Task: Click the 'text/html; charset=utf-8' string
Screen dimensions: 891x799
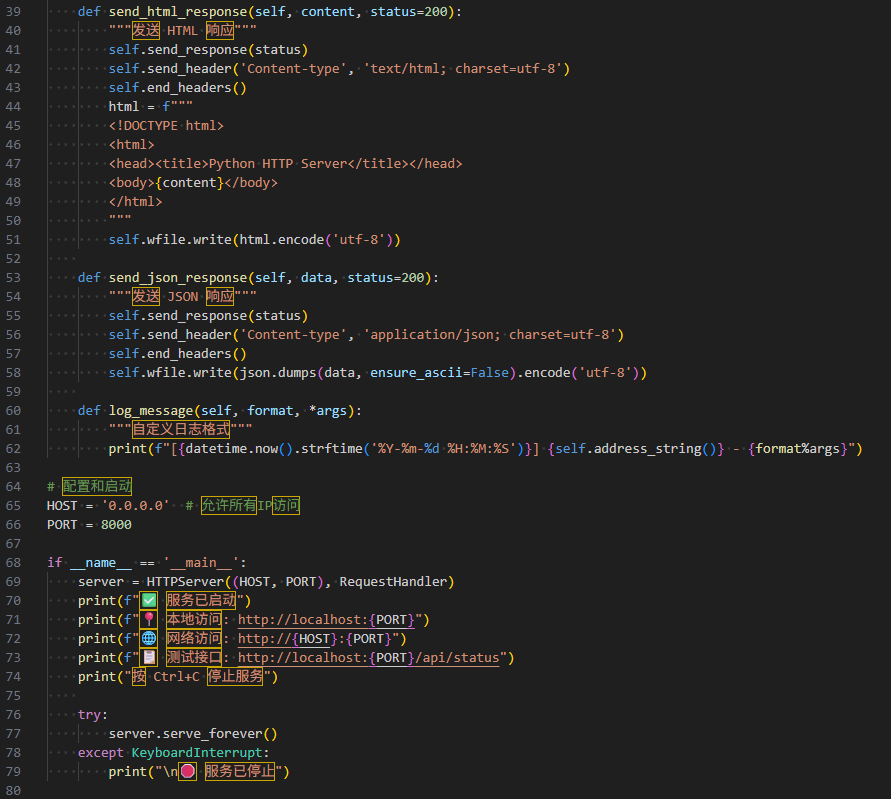Action: point(463,68)
